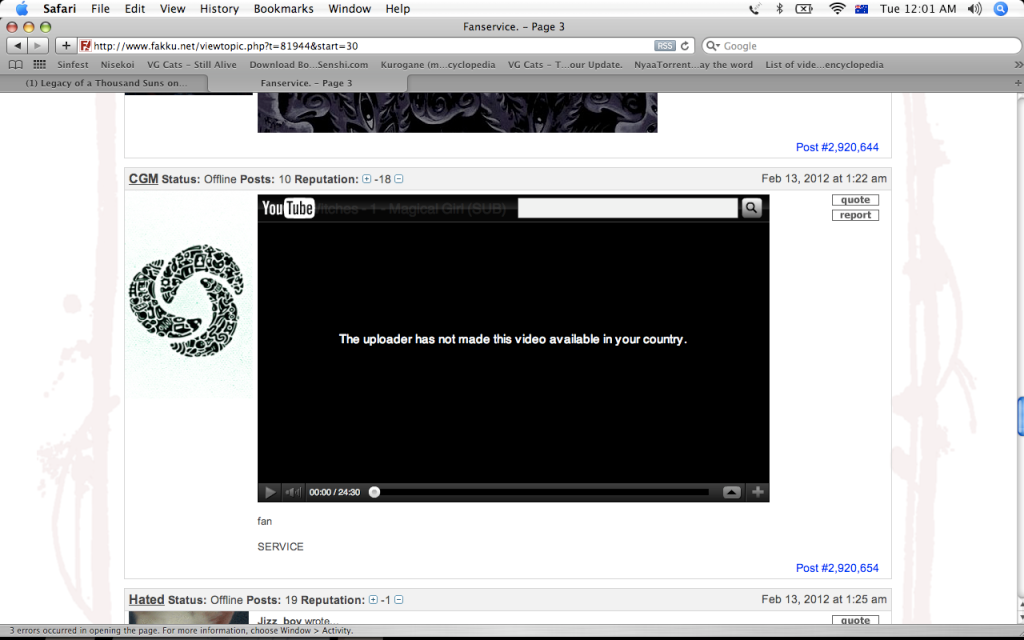The width and height of the screenshot is (1024, 640).
Task: Open the Bookmarks menu
Action: point(283,9)
